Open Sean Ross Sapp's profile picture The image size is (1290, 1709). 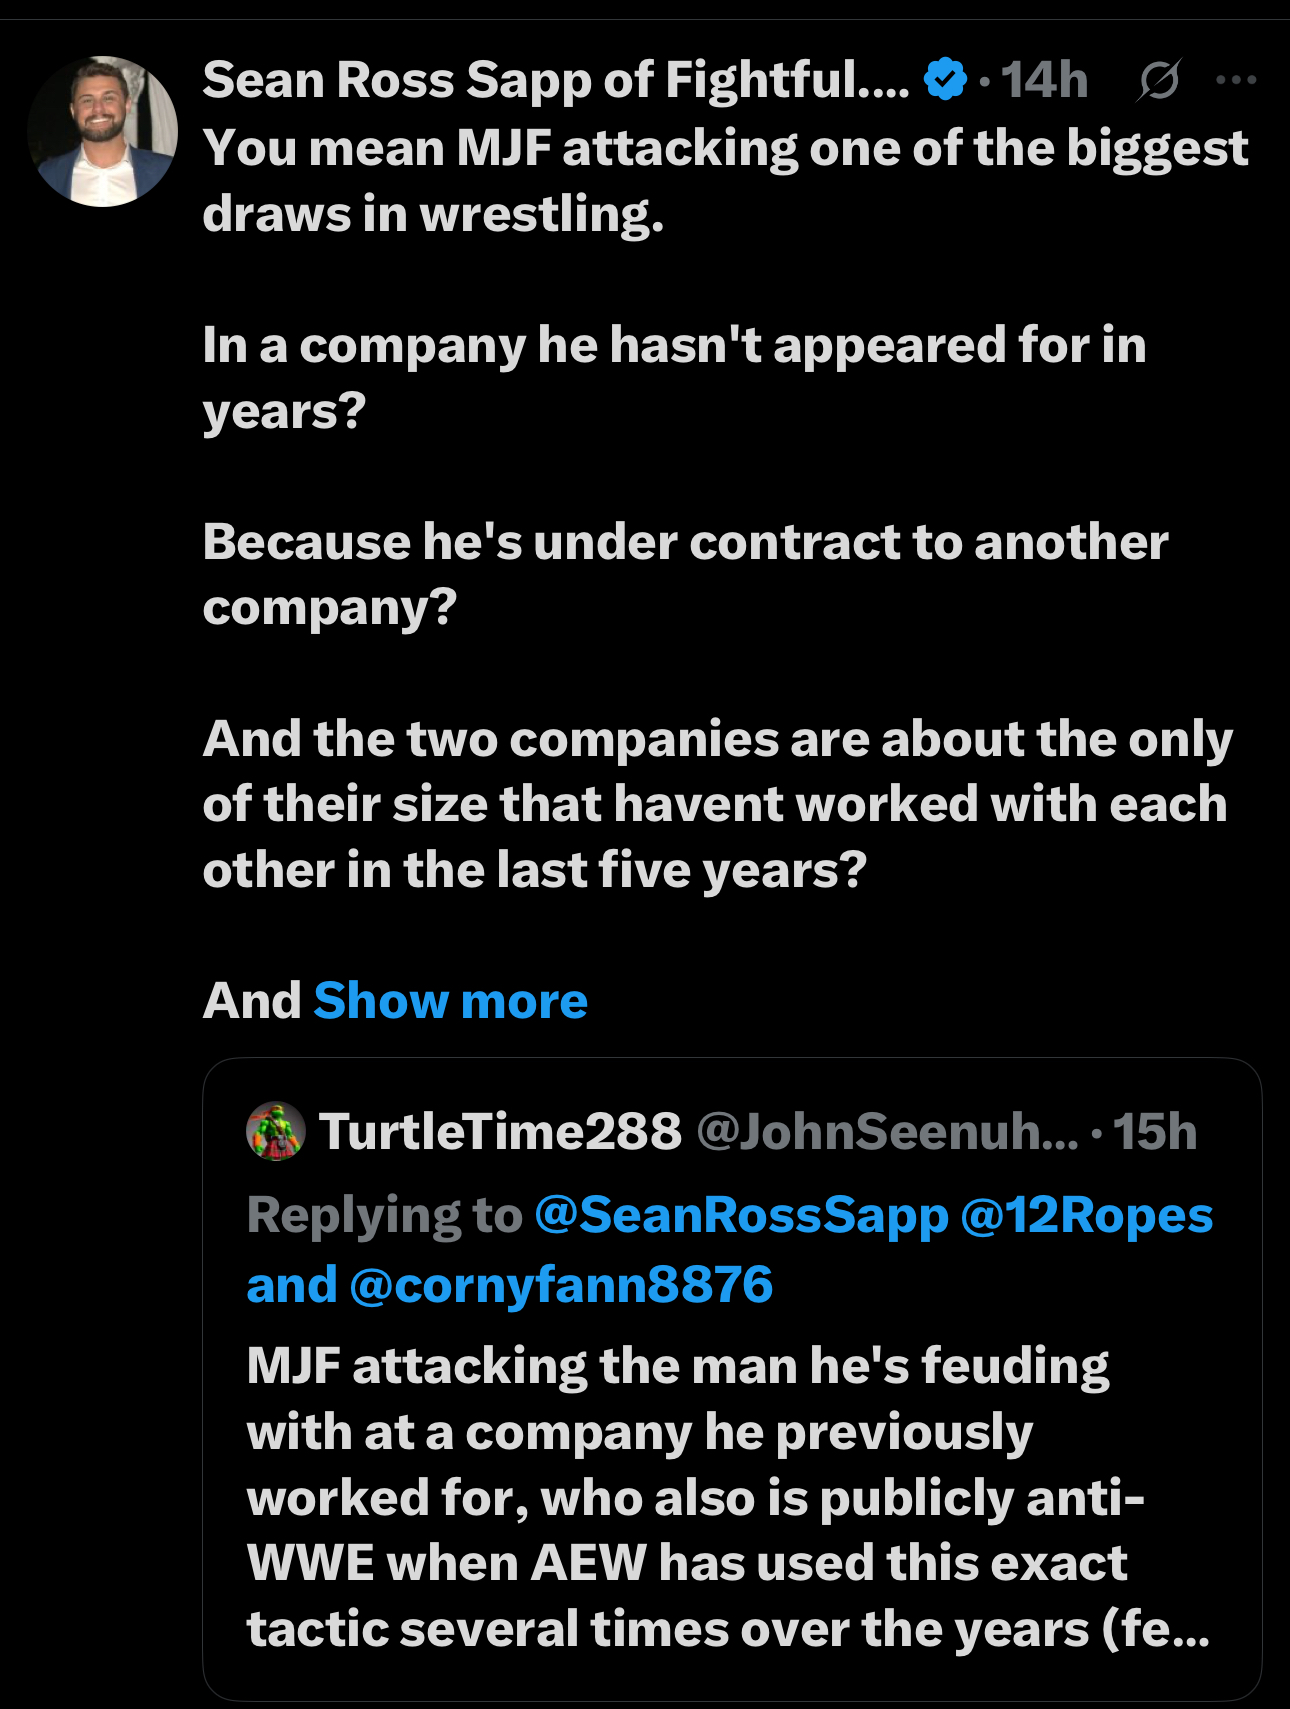[103, 132]
